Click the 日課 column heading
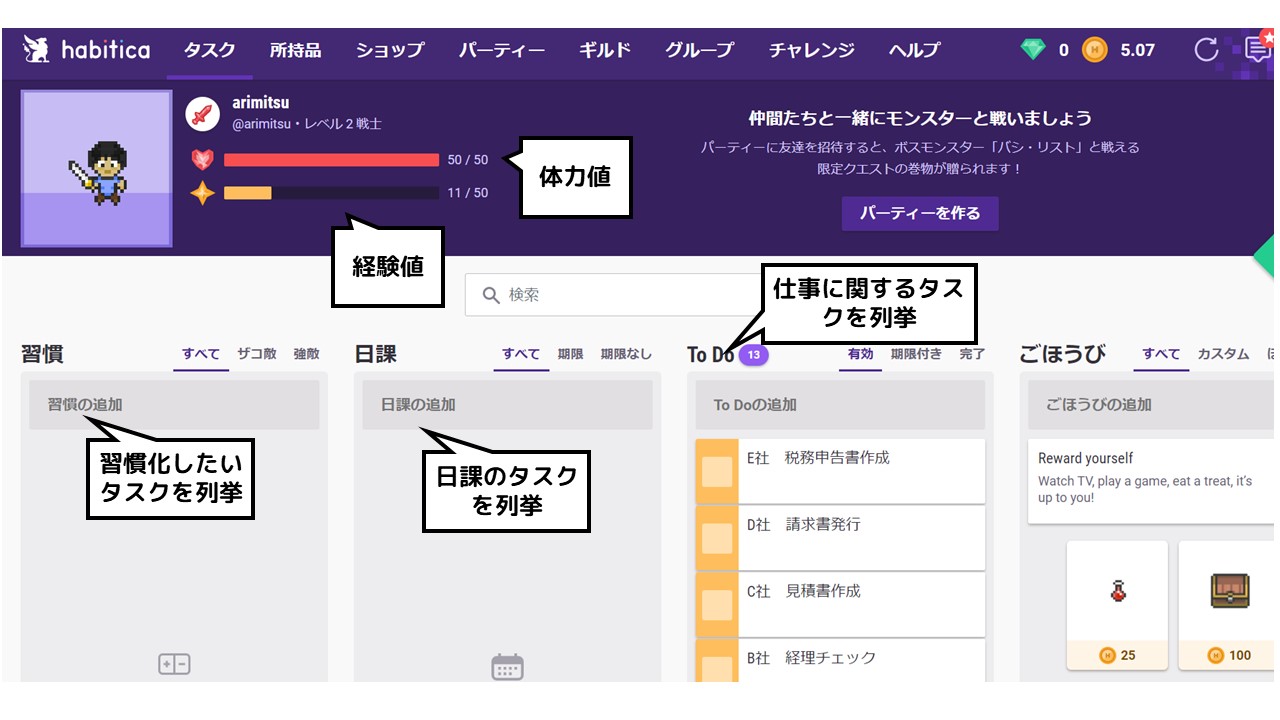1280x720 pixels. (x=375, y=354)
